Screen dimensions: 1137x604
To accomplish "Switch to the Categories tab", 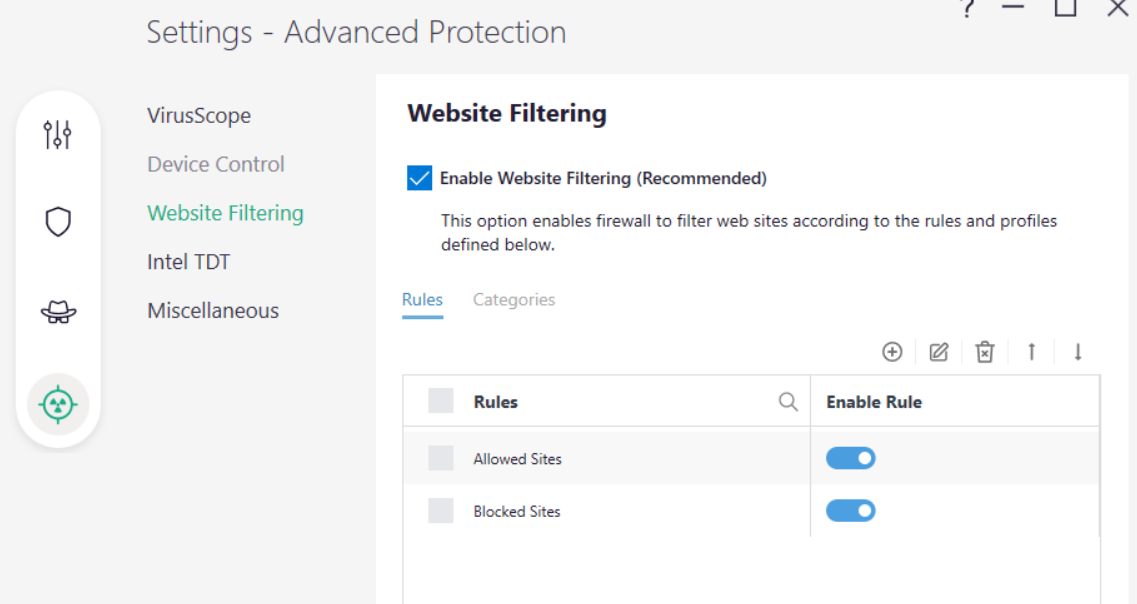I will [514, 299].
